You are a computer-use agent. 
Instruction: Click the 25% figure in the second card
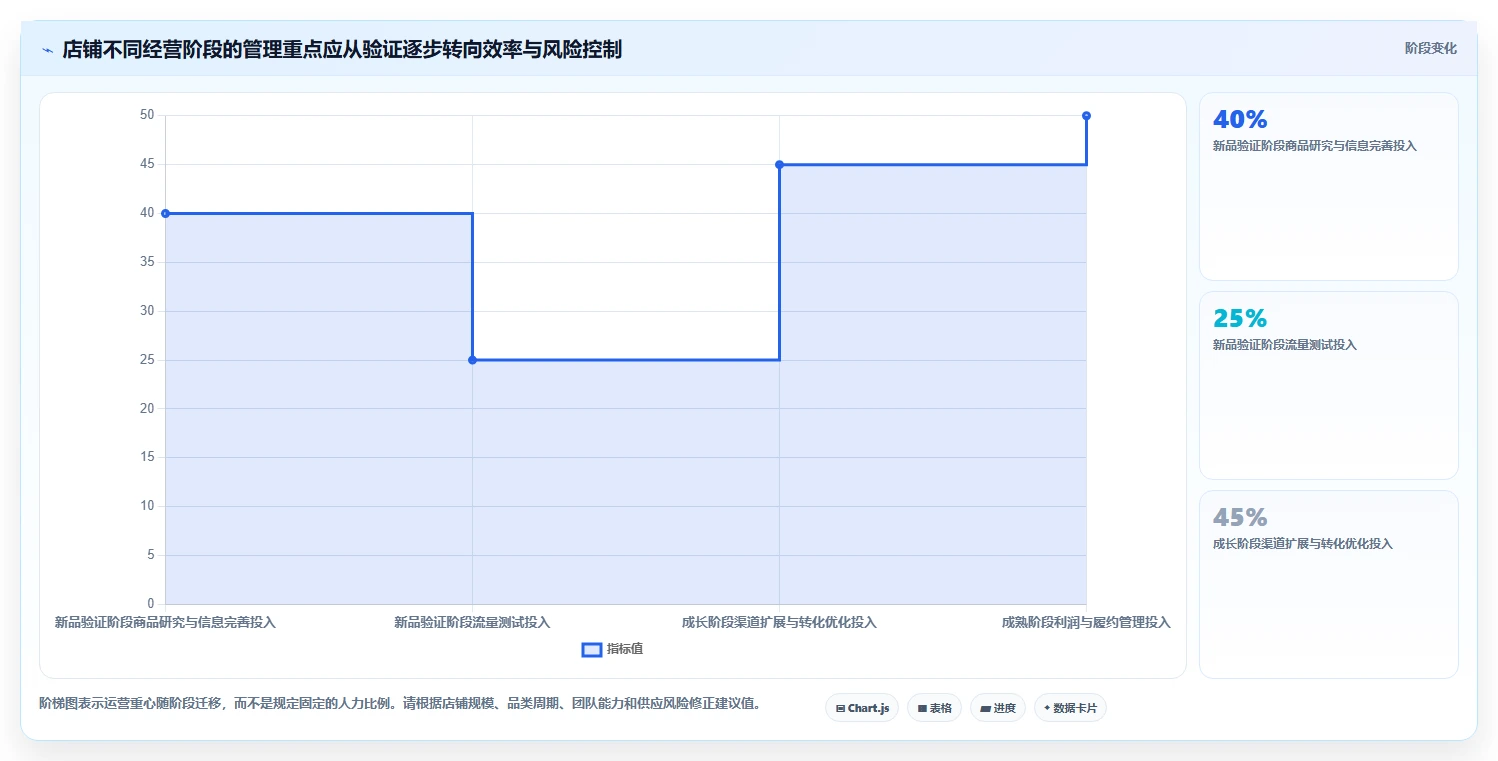pos(1240,318)
